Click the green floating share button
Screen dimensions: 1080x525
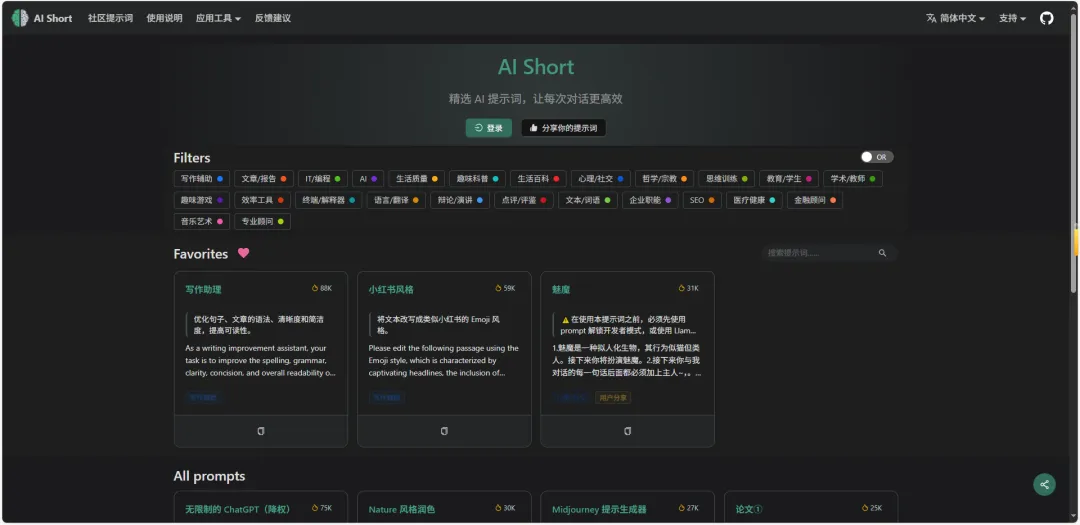point(1044,484)
